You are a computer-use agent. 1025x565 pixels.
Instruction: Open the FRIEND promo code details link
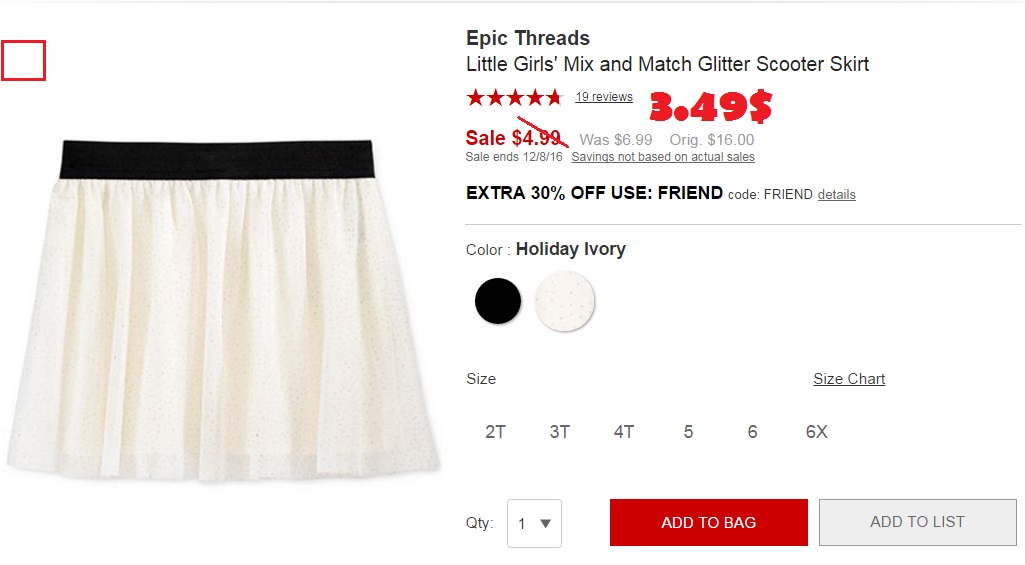(836, 195)
